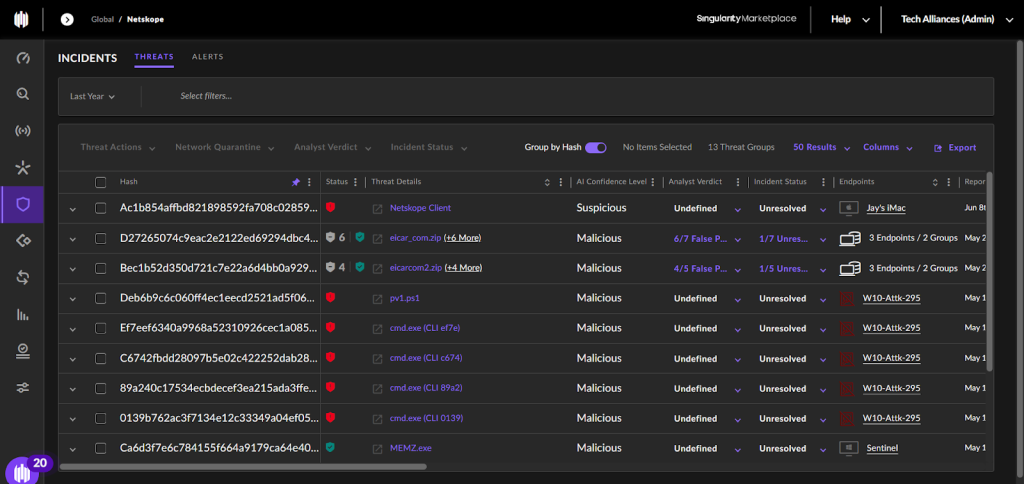
Task: Open the Sentinels broadcast icon
Action: [x=23, y=131]
